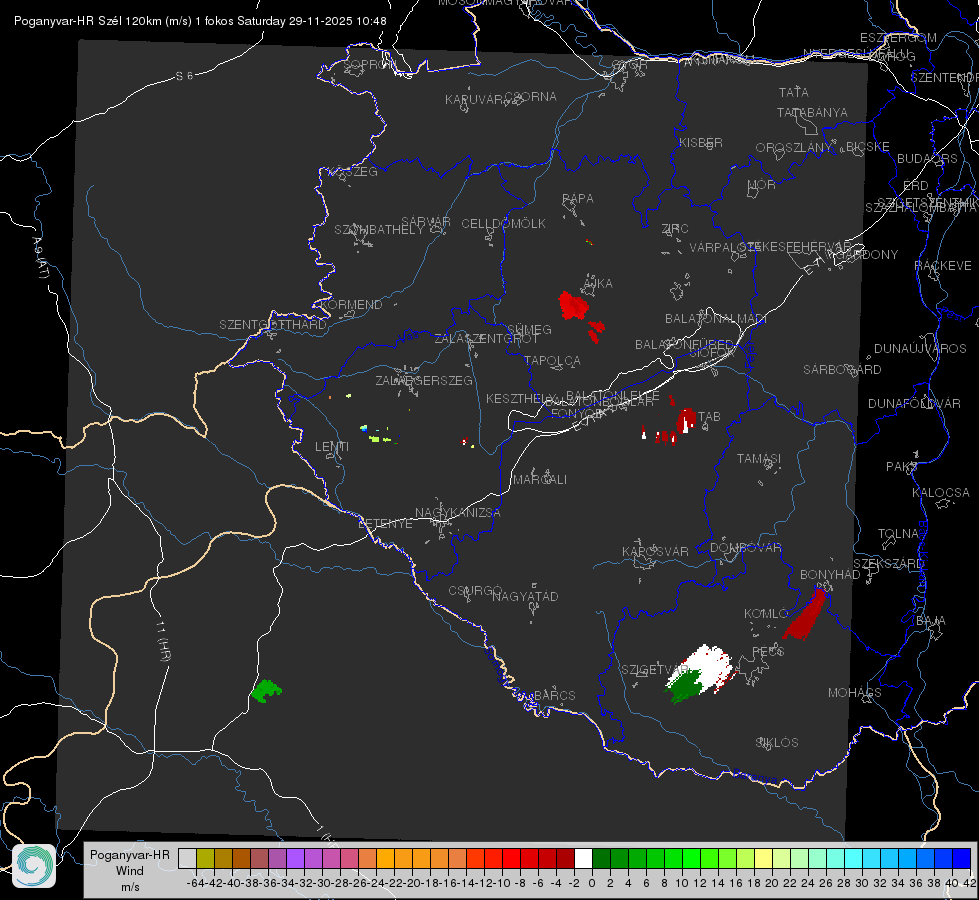Click the LETENYE label
This screenshot has height=900, width=979.
tap(385, 524)
